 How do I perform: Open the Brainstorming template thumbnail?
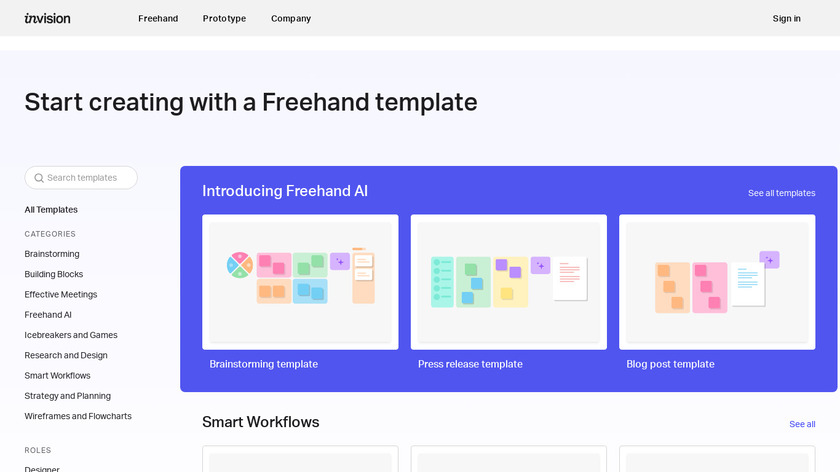300,282
